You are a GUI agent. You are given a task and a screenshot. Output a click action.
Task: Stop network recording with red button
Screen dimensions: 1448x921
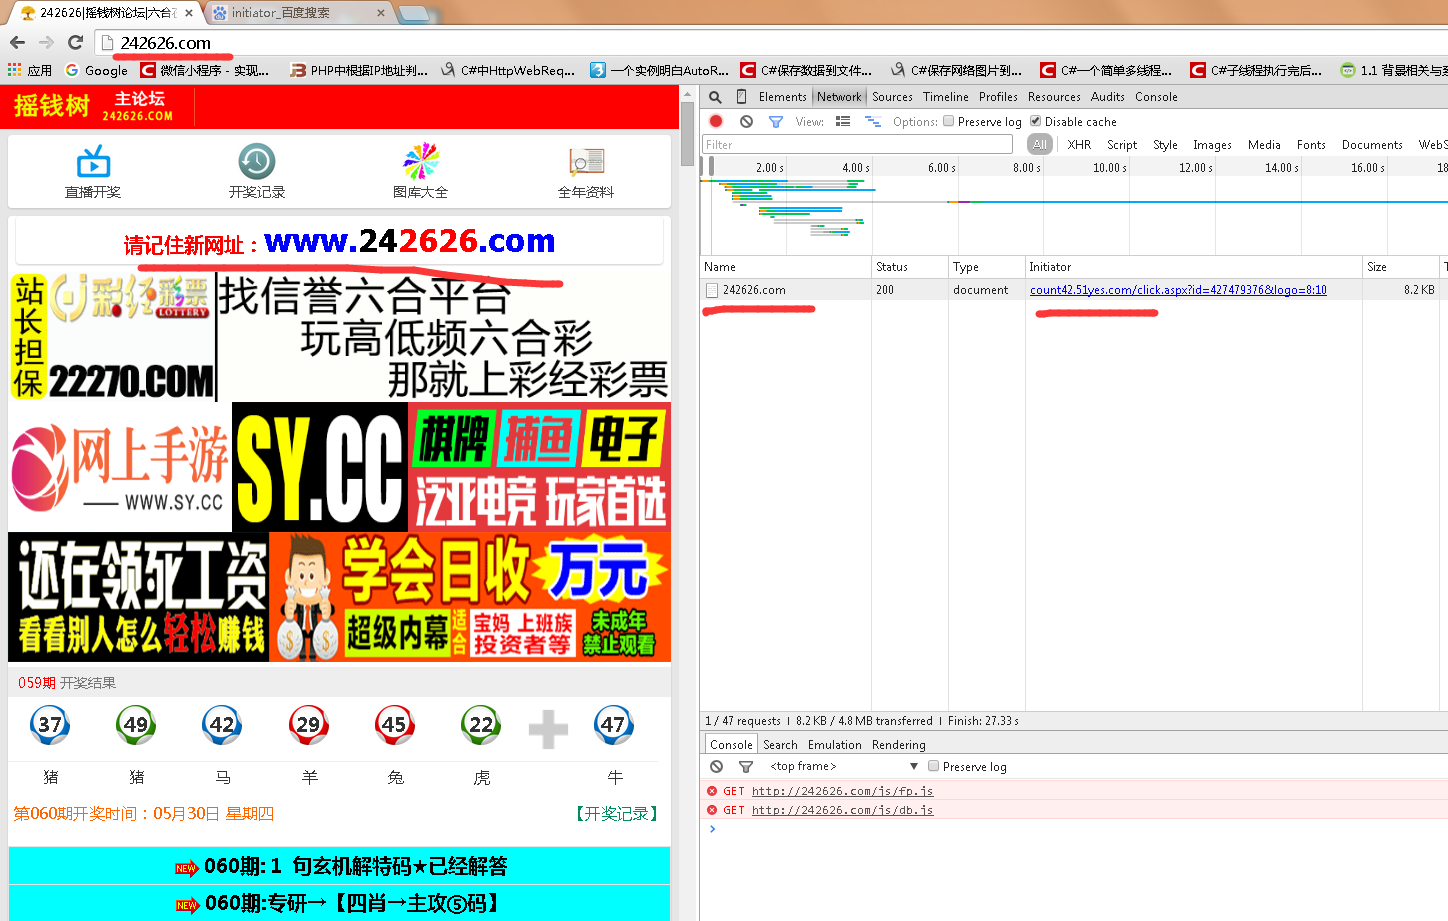pyautogui.click(x=716, y=121)
